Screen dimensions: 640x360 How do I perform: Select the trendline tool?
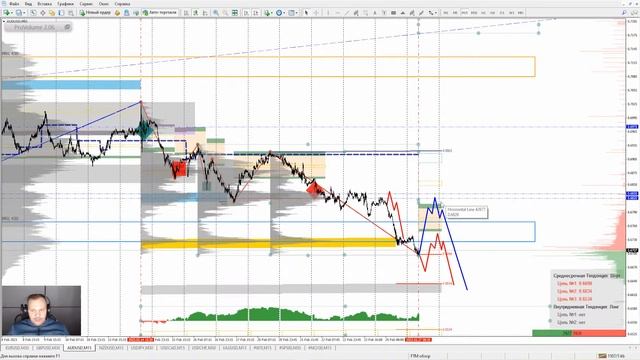pyautogui.click(x=347, y=13)
